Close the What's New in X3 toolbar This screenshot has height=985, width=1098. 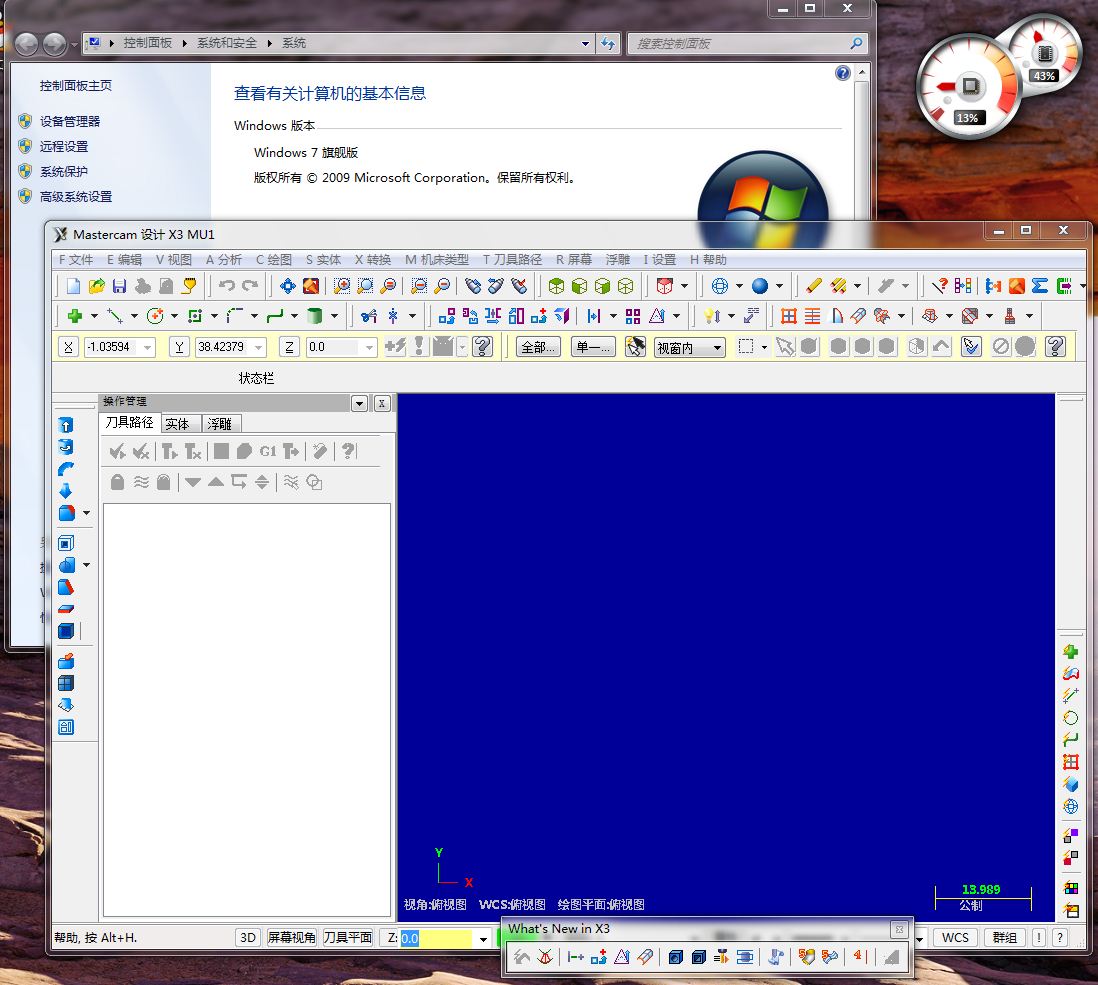[899, 929]
